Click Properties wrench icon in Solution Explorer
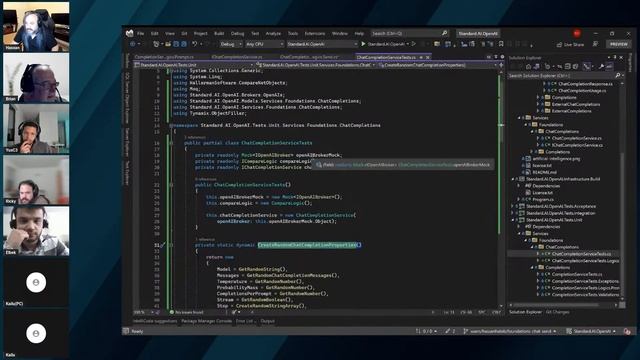 click(x=601, y=66)
